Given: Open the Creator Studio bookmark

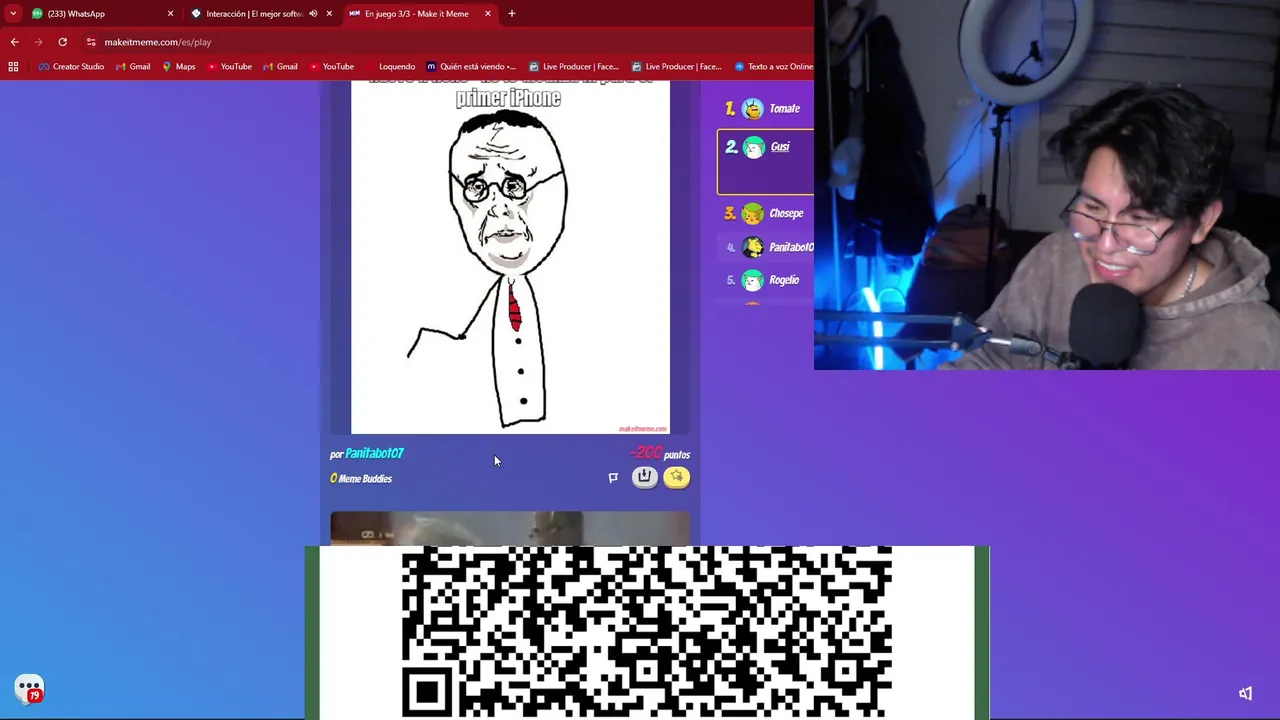Looking at the screenshot, I should pos(71,67).
